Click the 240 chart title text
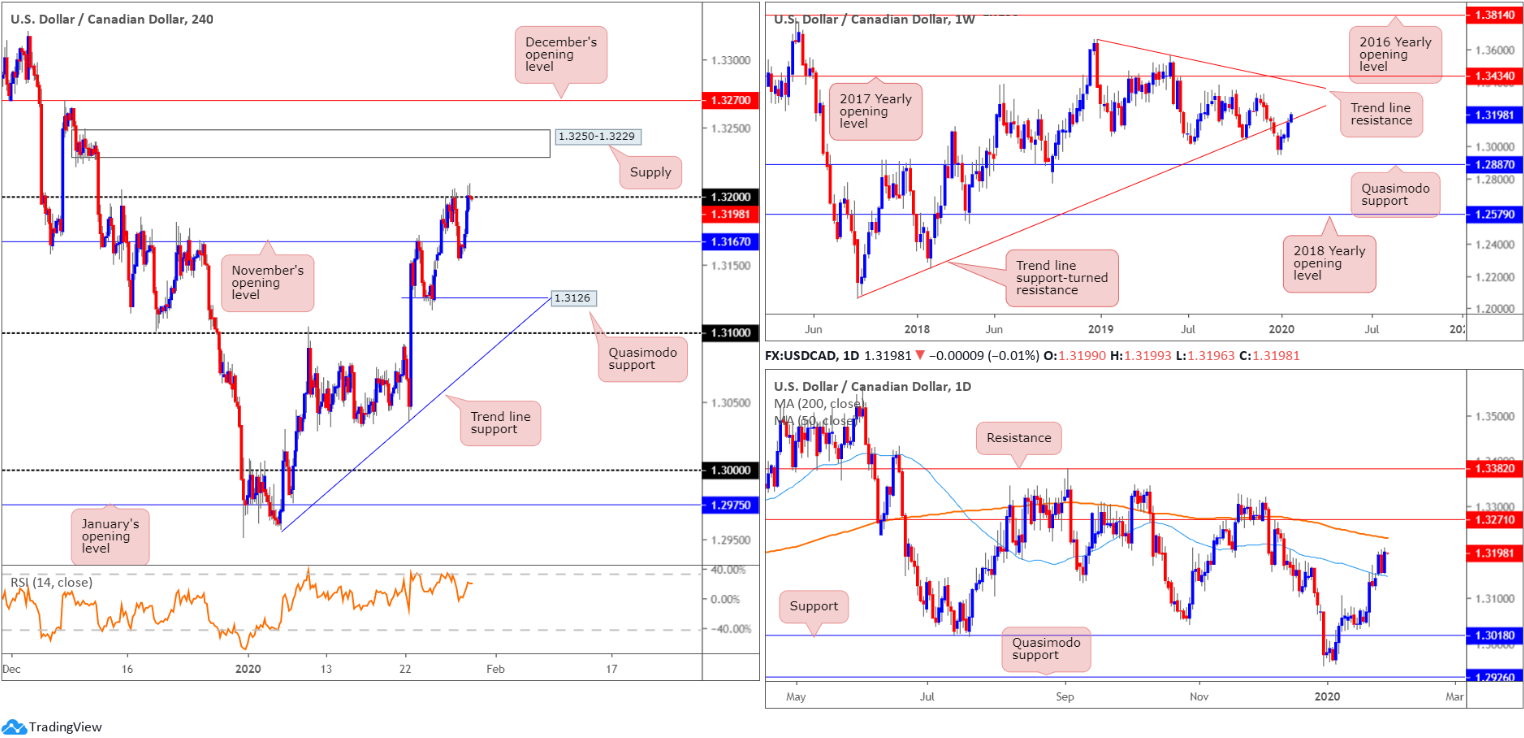 coord(112,18)
